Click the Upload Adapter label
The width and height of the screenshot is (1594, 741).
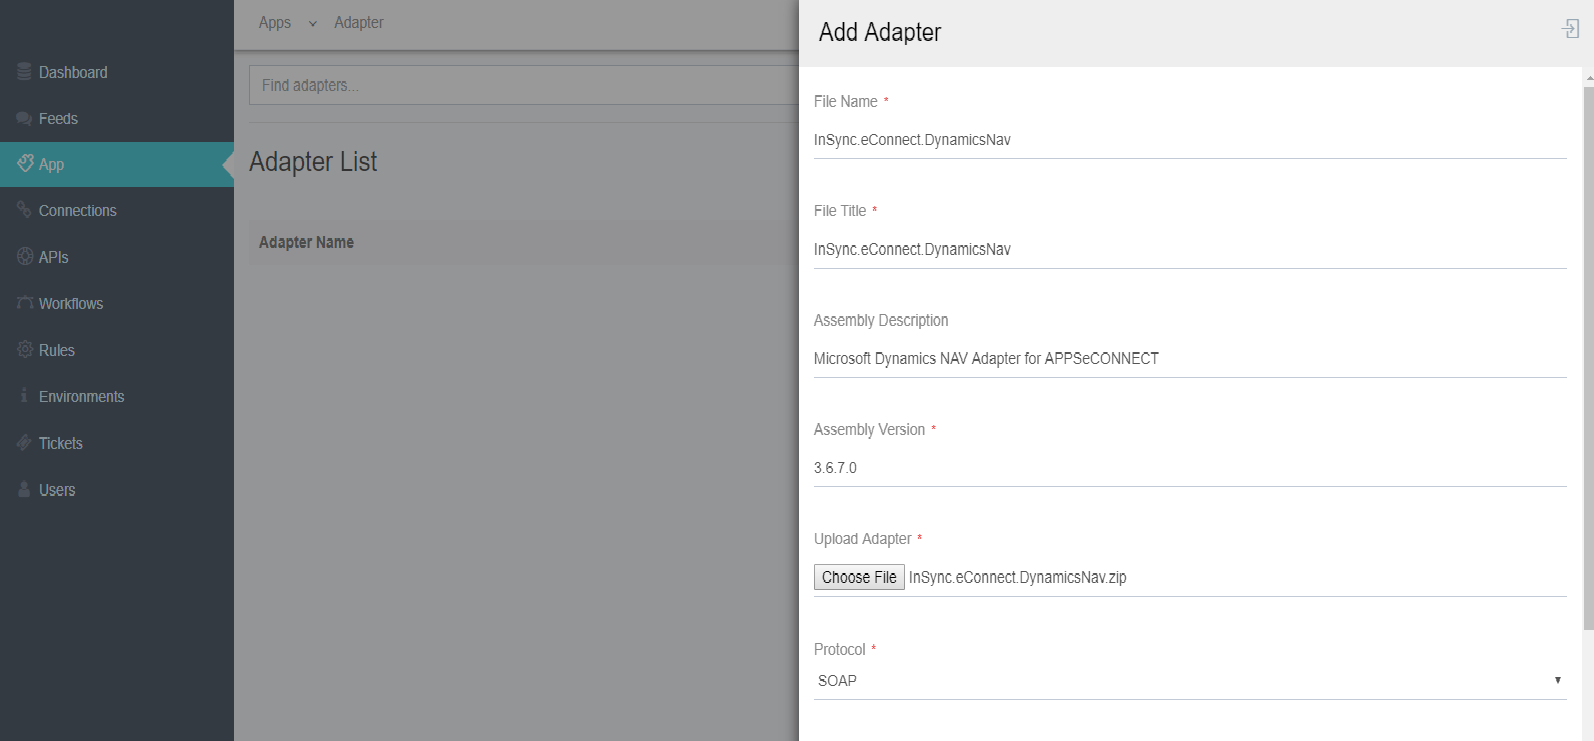(863, 539)
